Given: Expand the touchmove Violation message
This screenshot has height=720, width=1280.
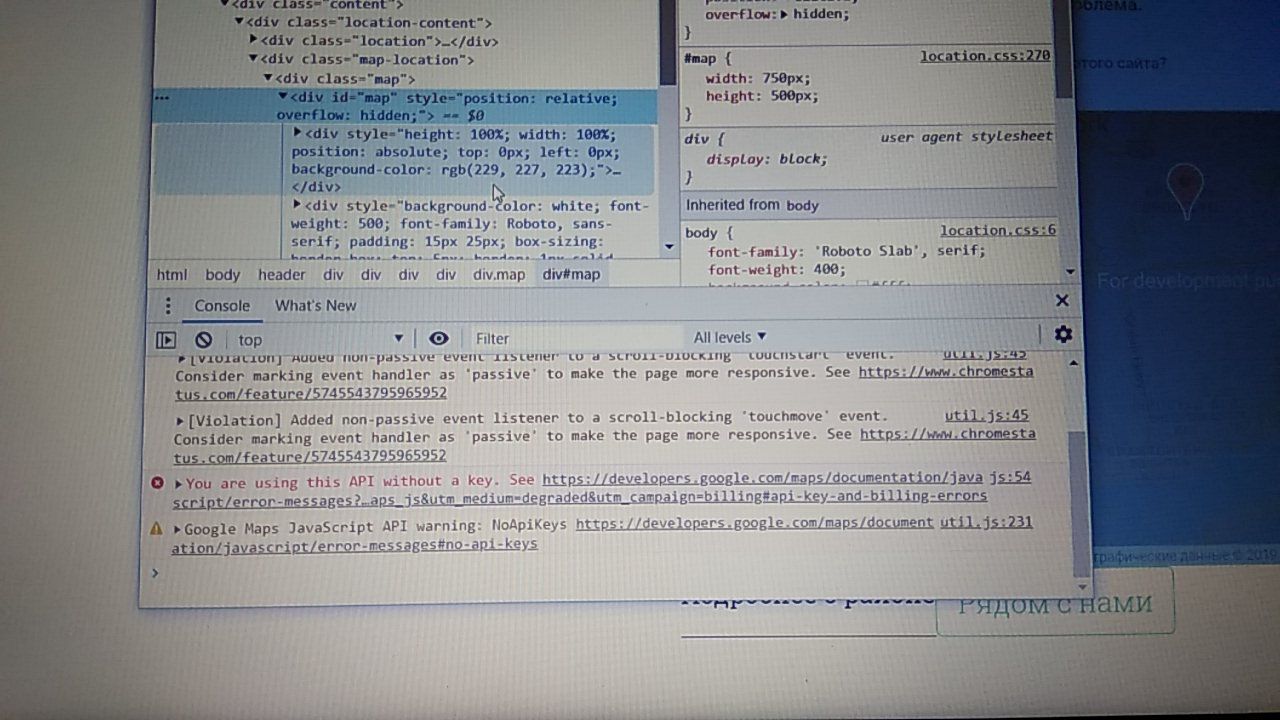Looking at the screenshot, I should coord(181,420).
